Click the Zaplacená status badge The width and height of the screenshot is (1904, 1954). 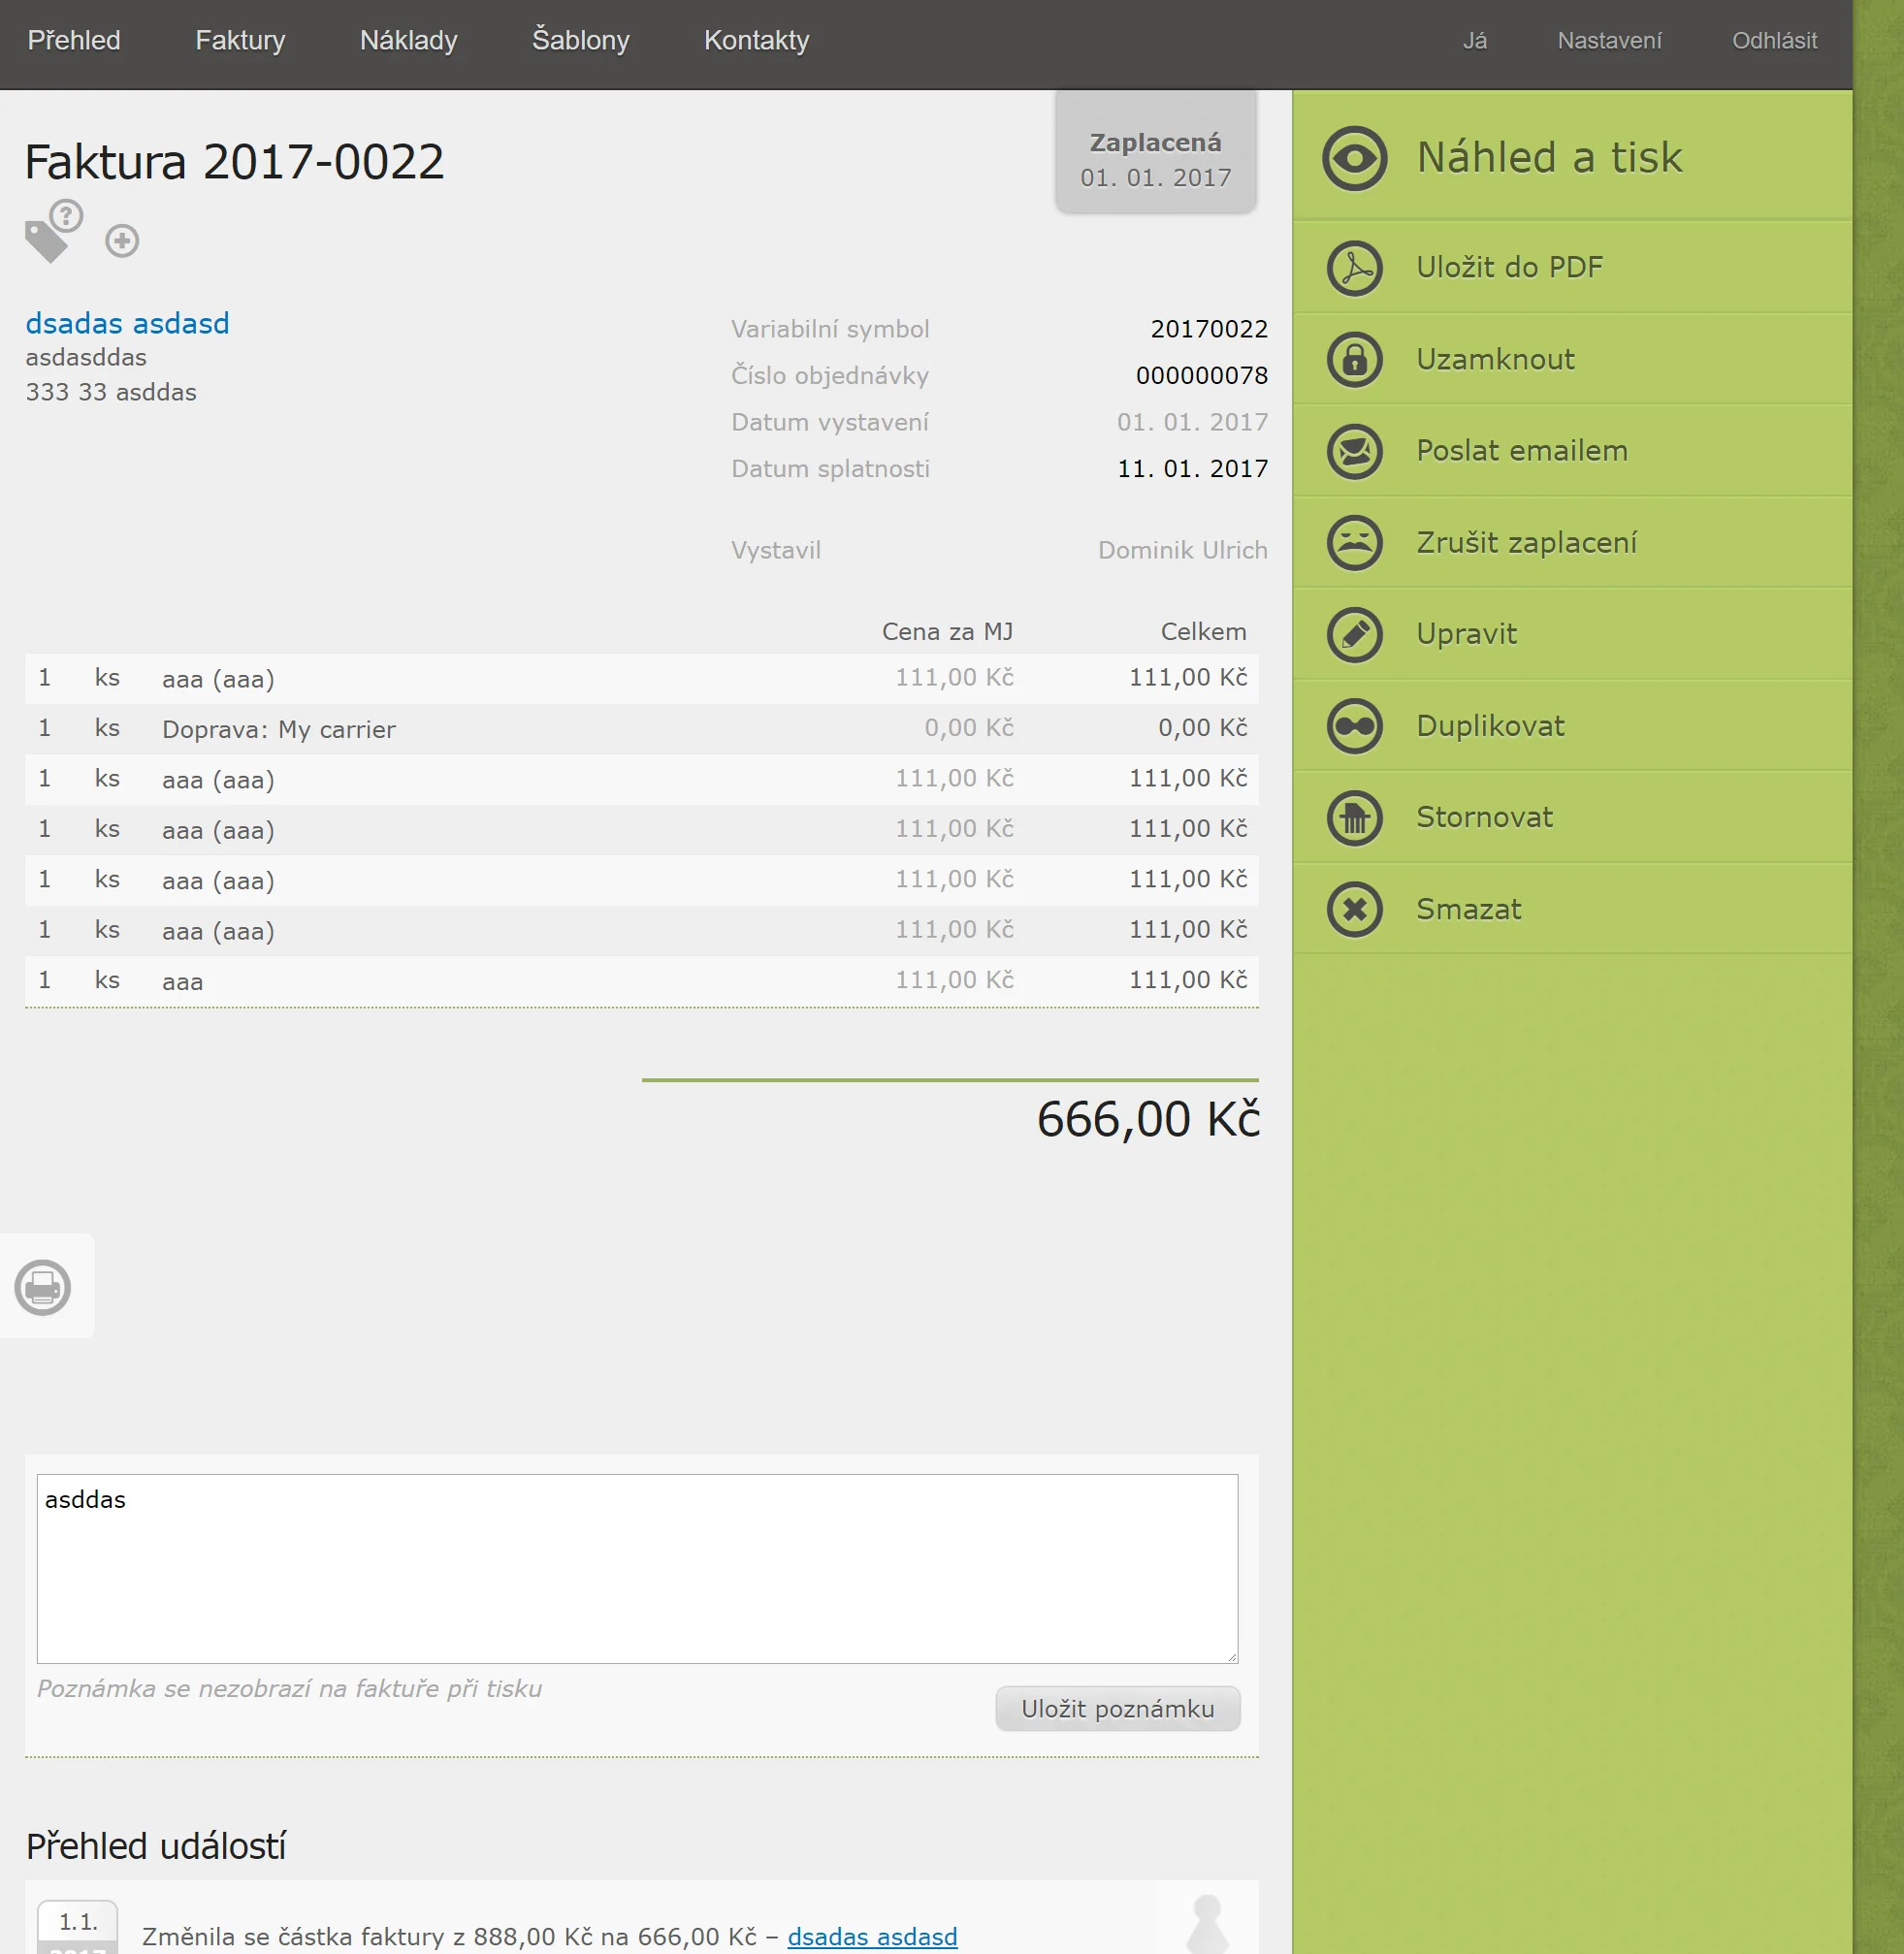coord(1155,158)
